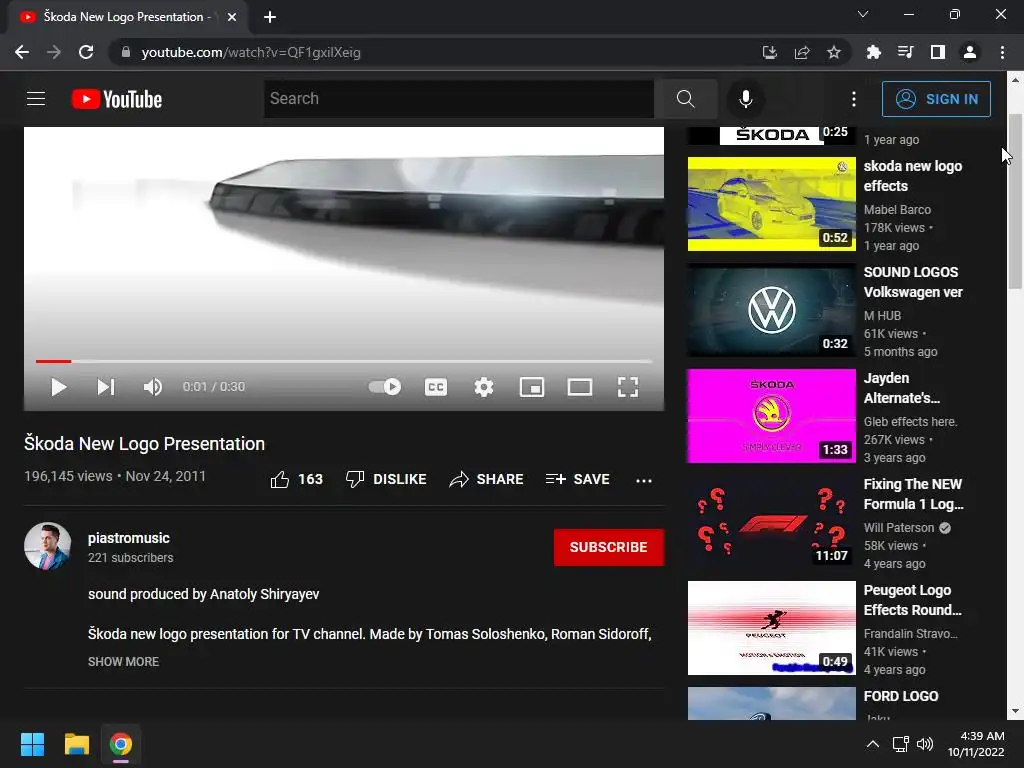Viewport: 1024px width, 768px height.
Task: Switch to theater mode
Action: [580, 387]
